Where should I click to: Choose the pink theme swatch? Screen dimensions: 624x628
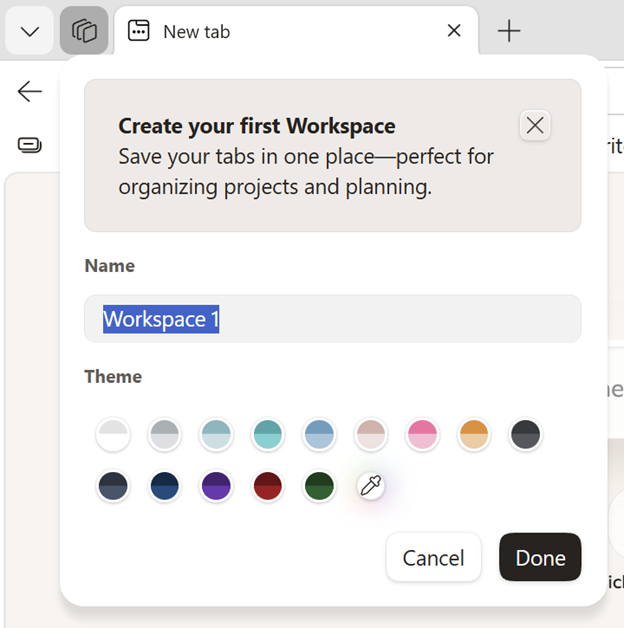pyautogui.click(x=422, y=435)
